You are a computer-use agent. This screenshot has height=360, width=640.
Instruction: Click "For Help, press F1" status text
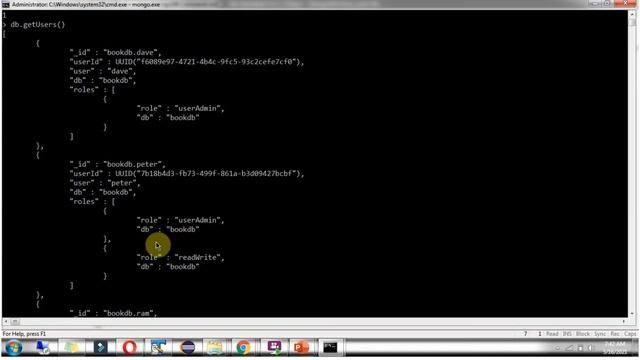pos(24,334)
